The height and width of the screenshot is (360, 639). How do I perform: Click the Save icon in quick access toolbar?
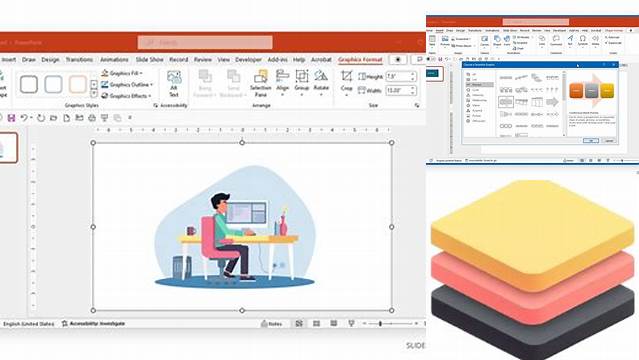[x=11, y=118]
